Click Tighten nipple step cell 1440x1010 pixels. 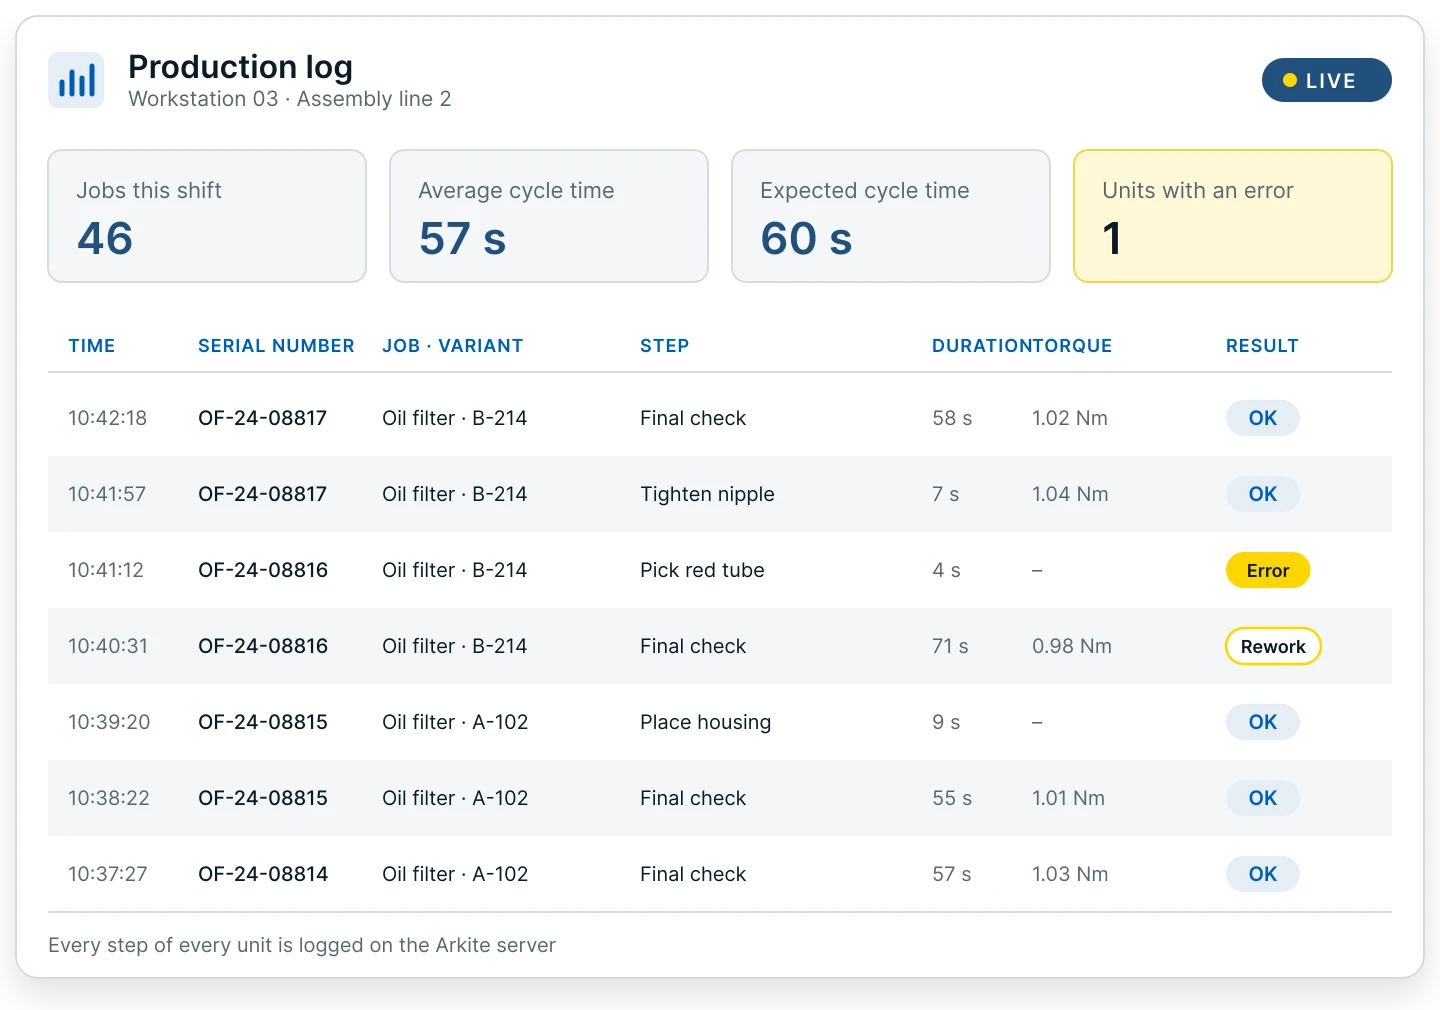tap(707, 494)
